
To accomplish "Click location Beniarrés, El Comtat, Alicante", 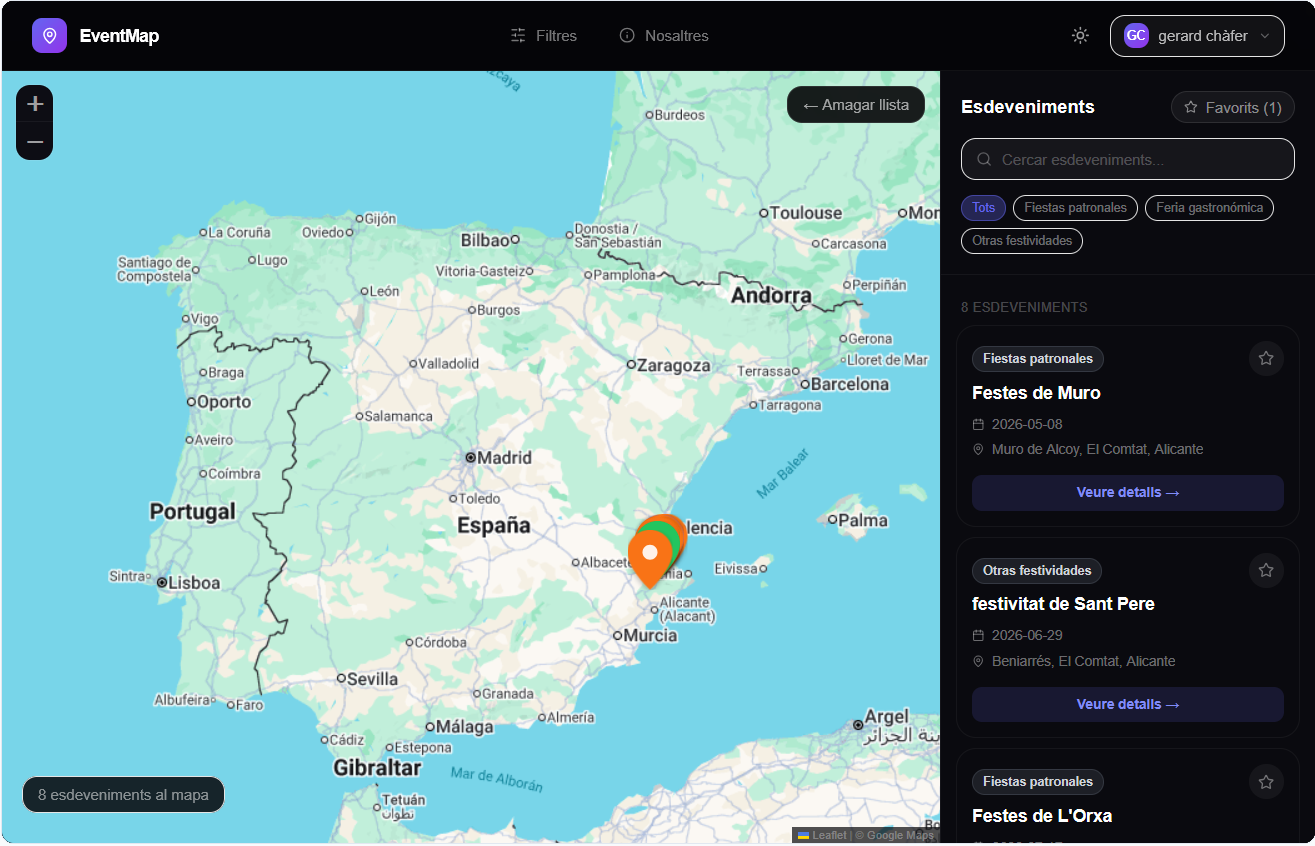I will (x=1083, y=662).
